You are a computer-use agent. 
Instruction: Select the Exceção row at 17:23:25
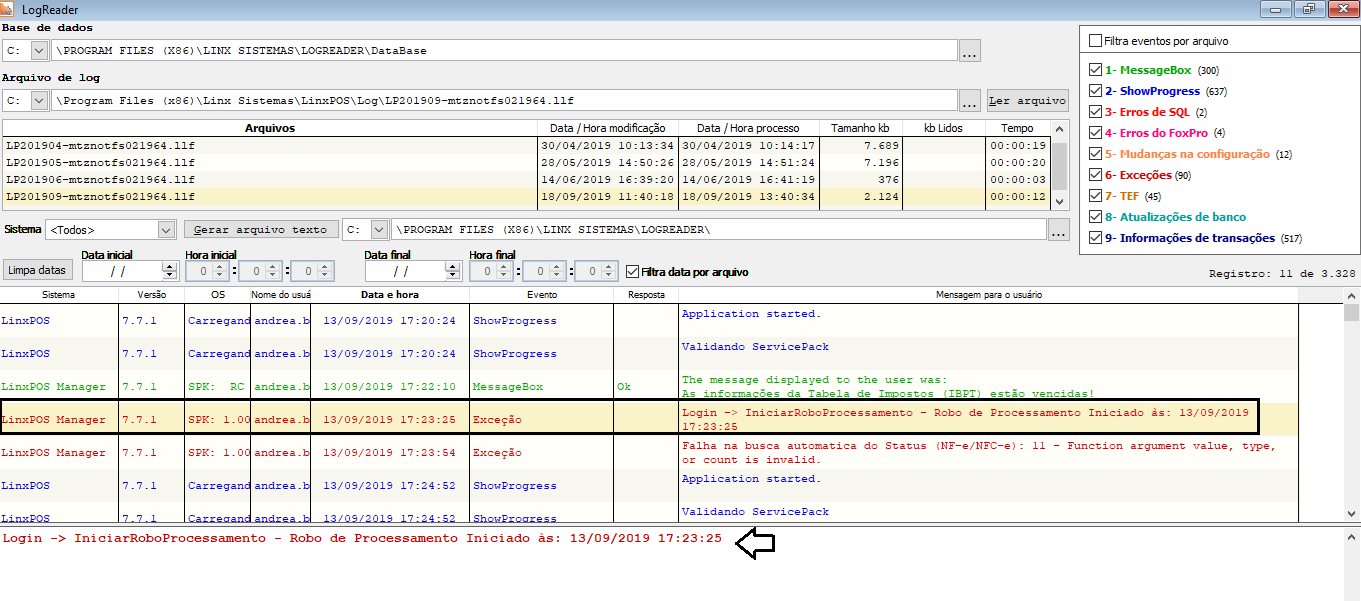(x=650, y=420)
